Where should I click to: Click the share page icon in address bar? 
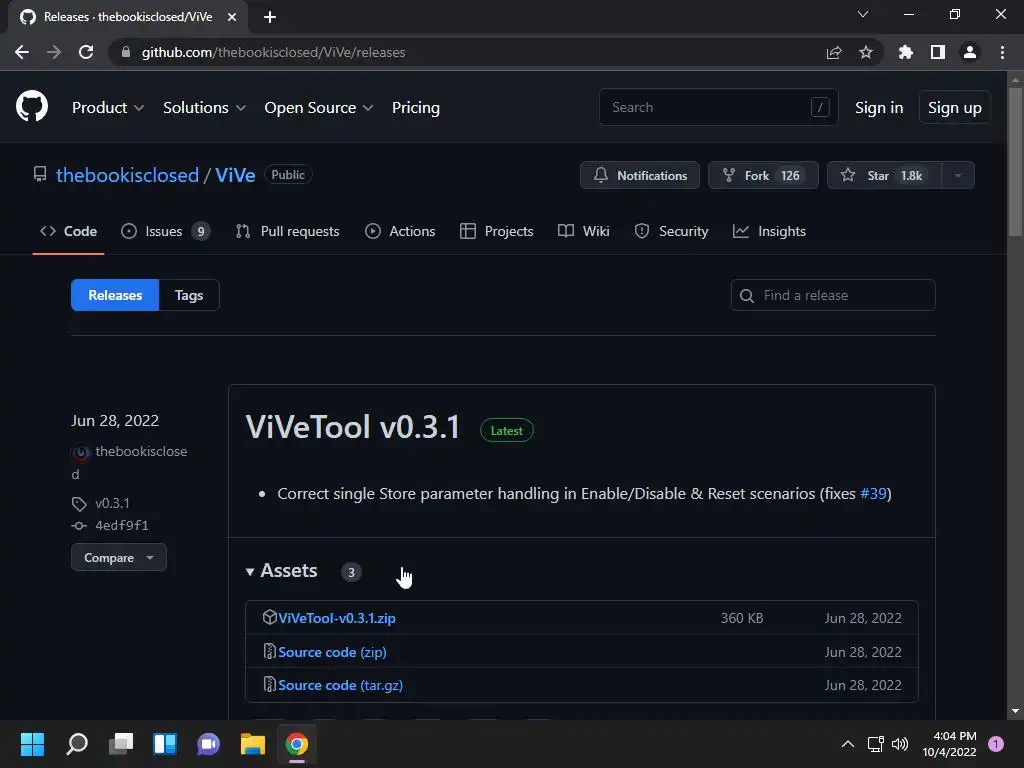[834, 52]
